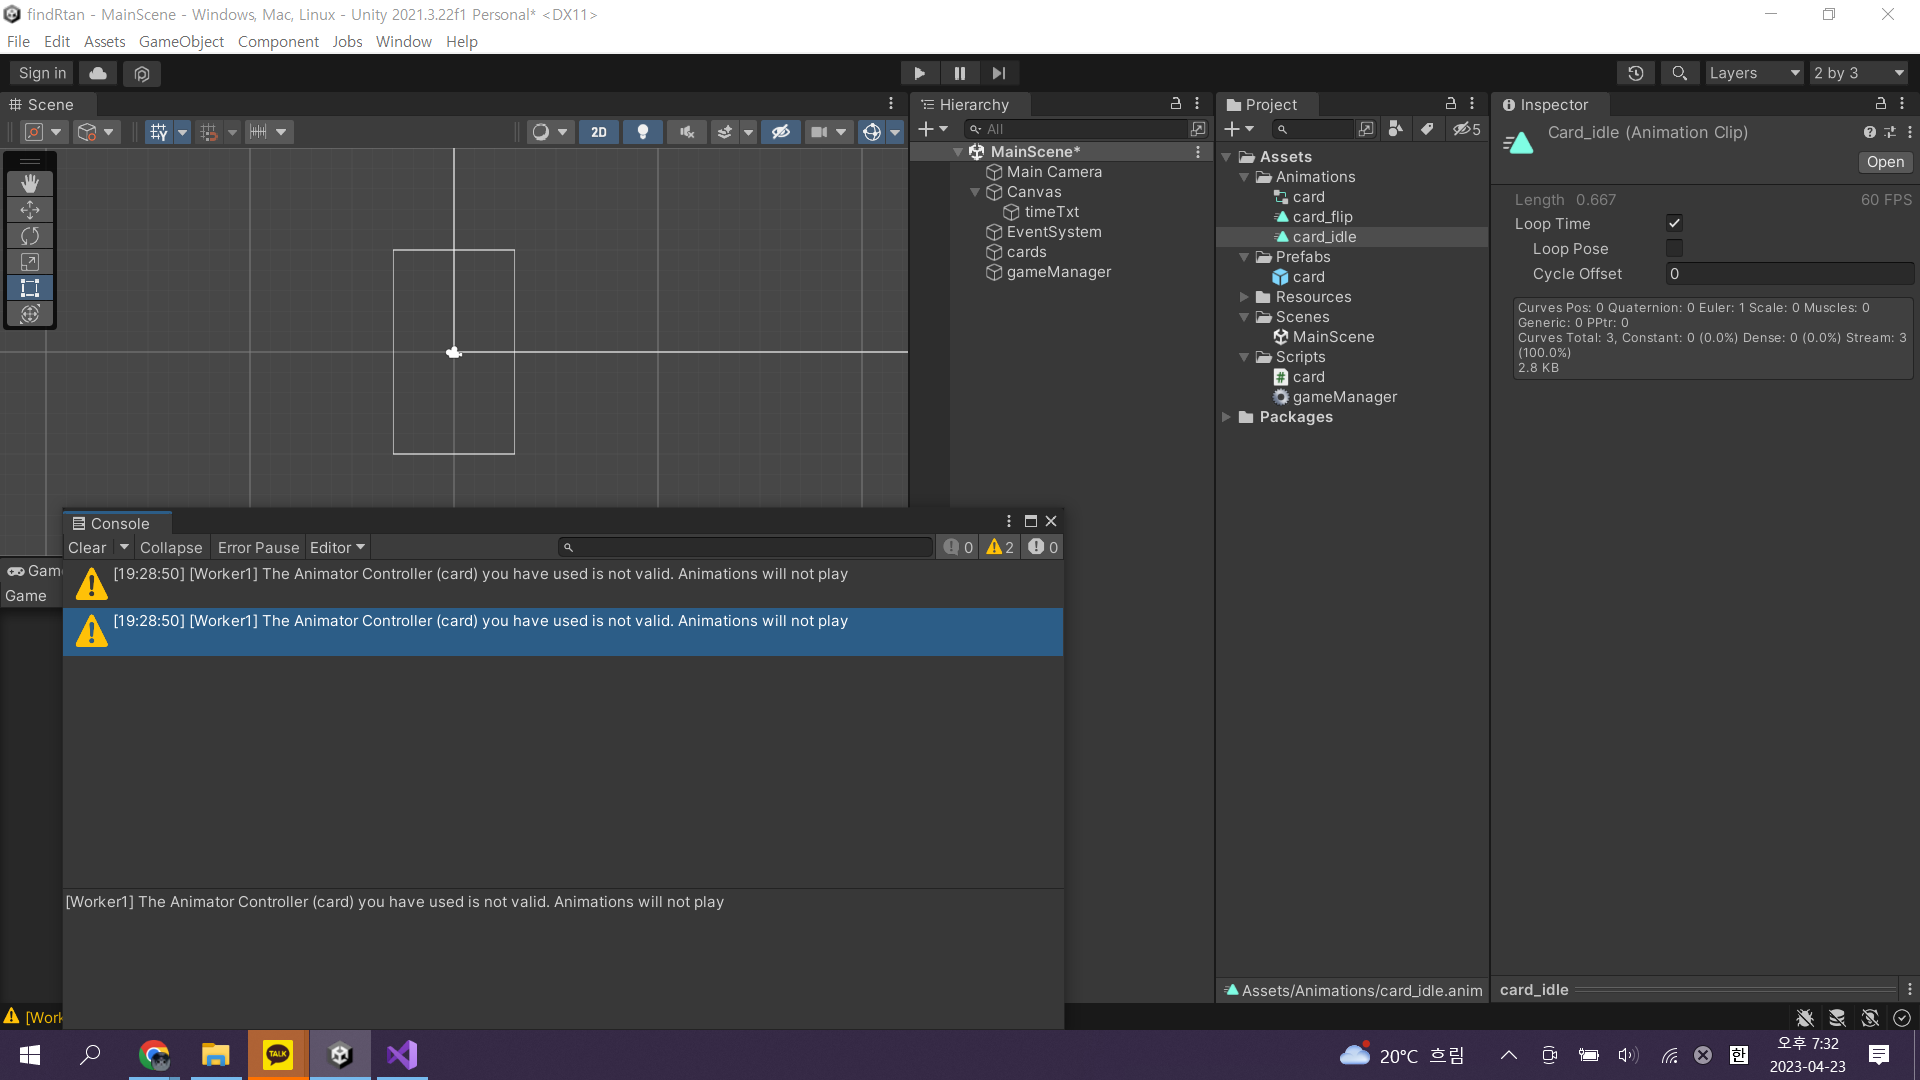
Task: Open Inspector help reference icon
Action: pyautogui.click(x=1869, y=132)
